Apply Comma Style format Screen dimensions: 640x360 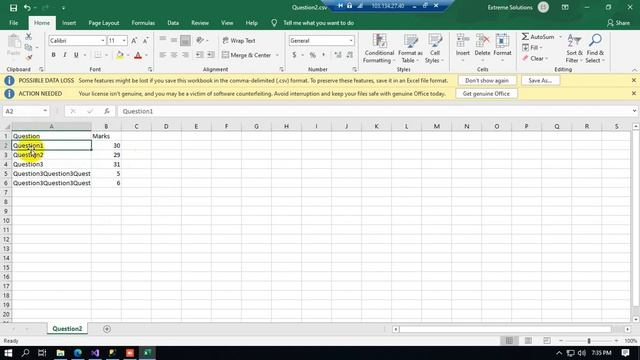pos(324,55)
